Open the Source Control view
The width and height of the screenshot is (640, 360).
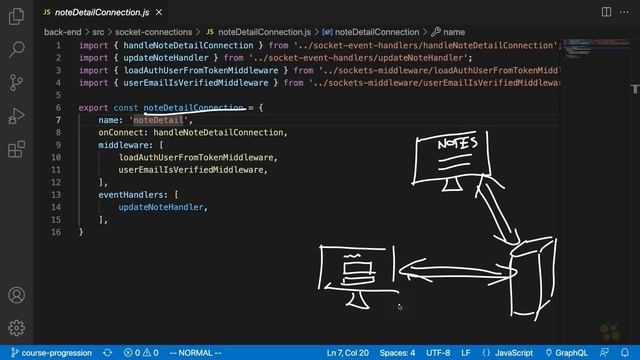coord(16,82)
